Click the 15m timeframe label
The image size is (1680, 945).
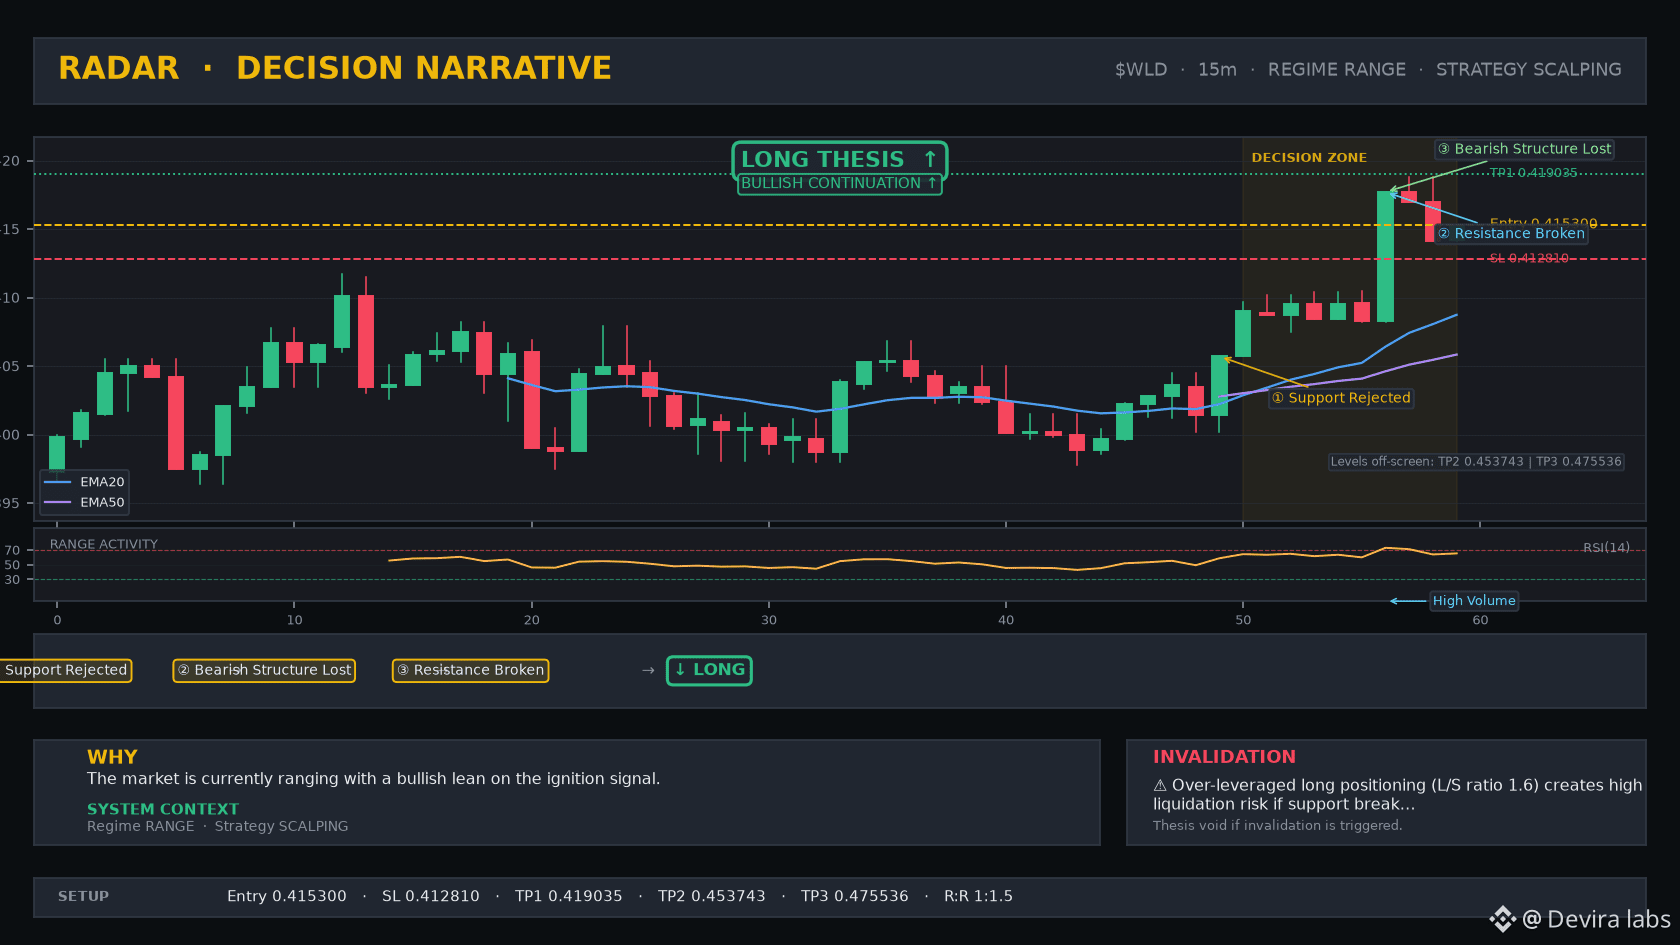1217,70
